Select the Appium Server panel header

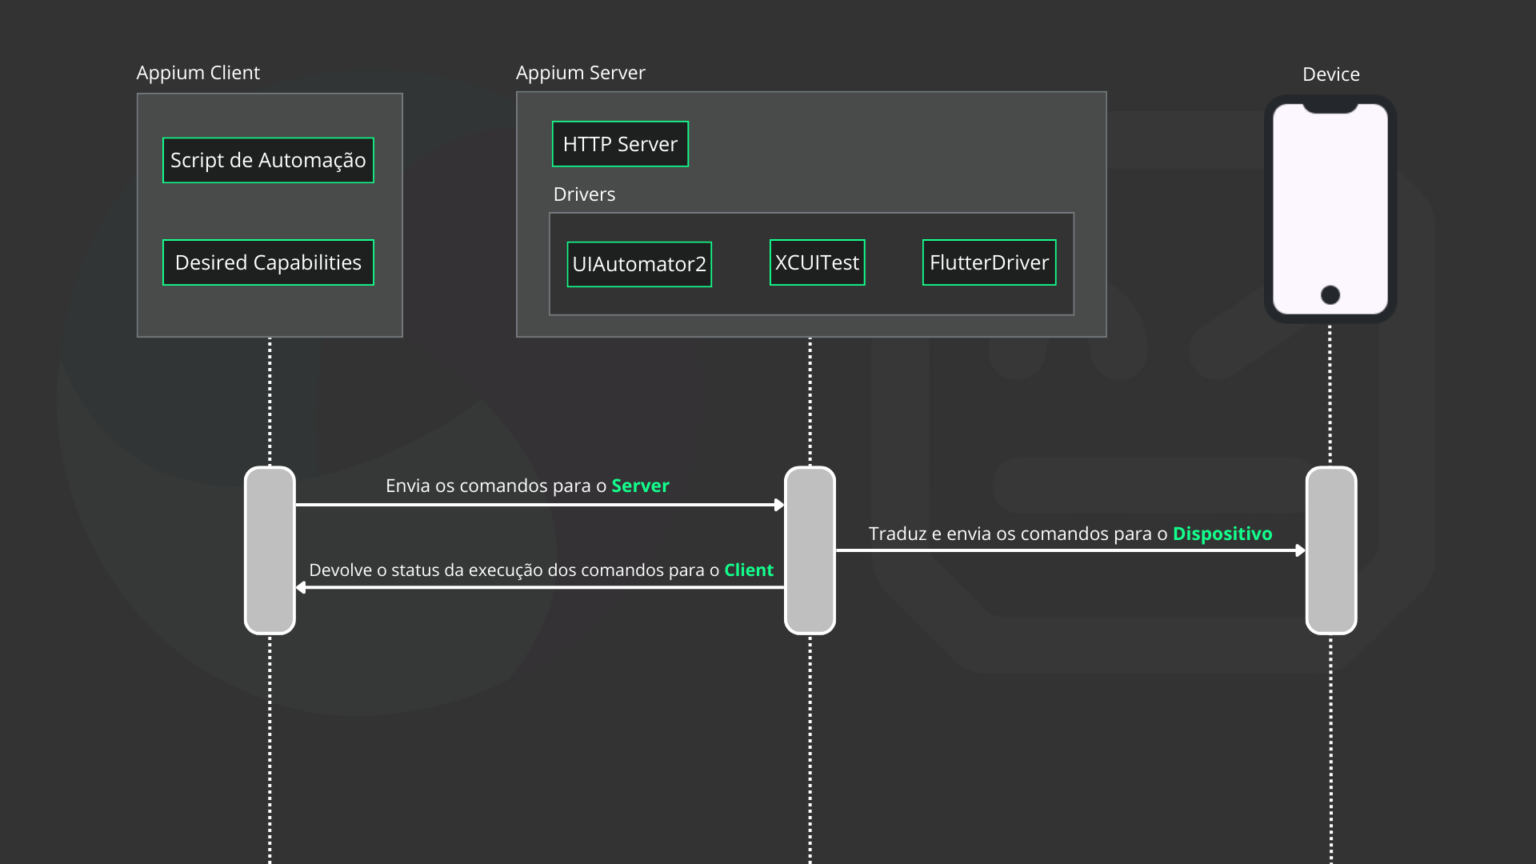point(580,72)
